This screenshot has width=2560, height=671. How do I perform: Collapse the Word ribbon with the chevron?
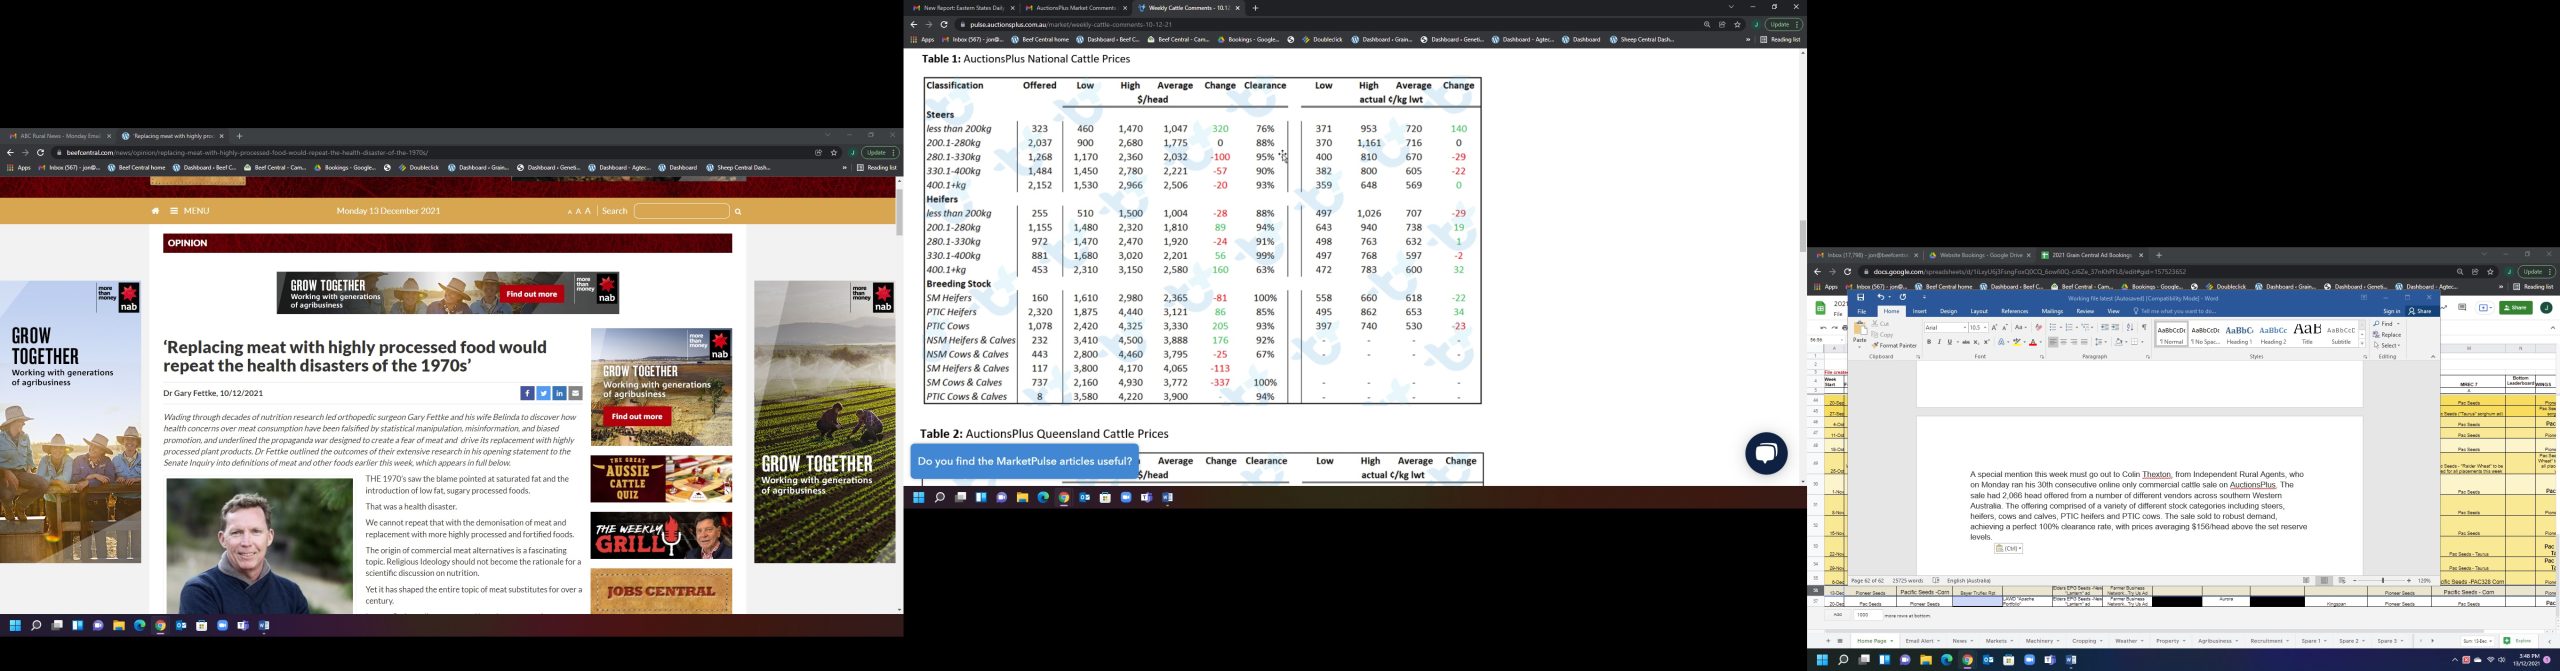click(2432, 357)
